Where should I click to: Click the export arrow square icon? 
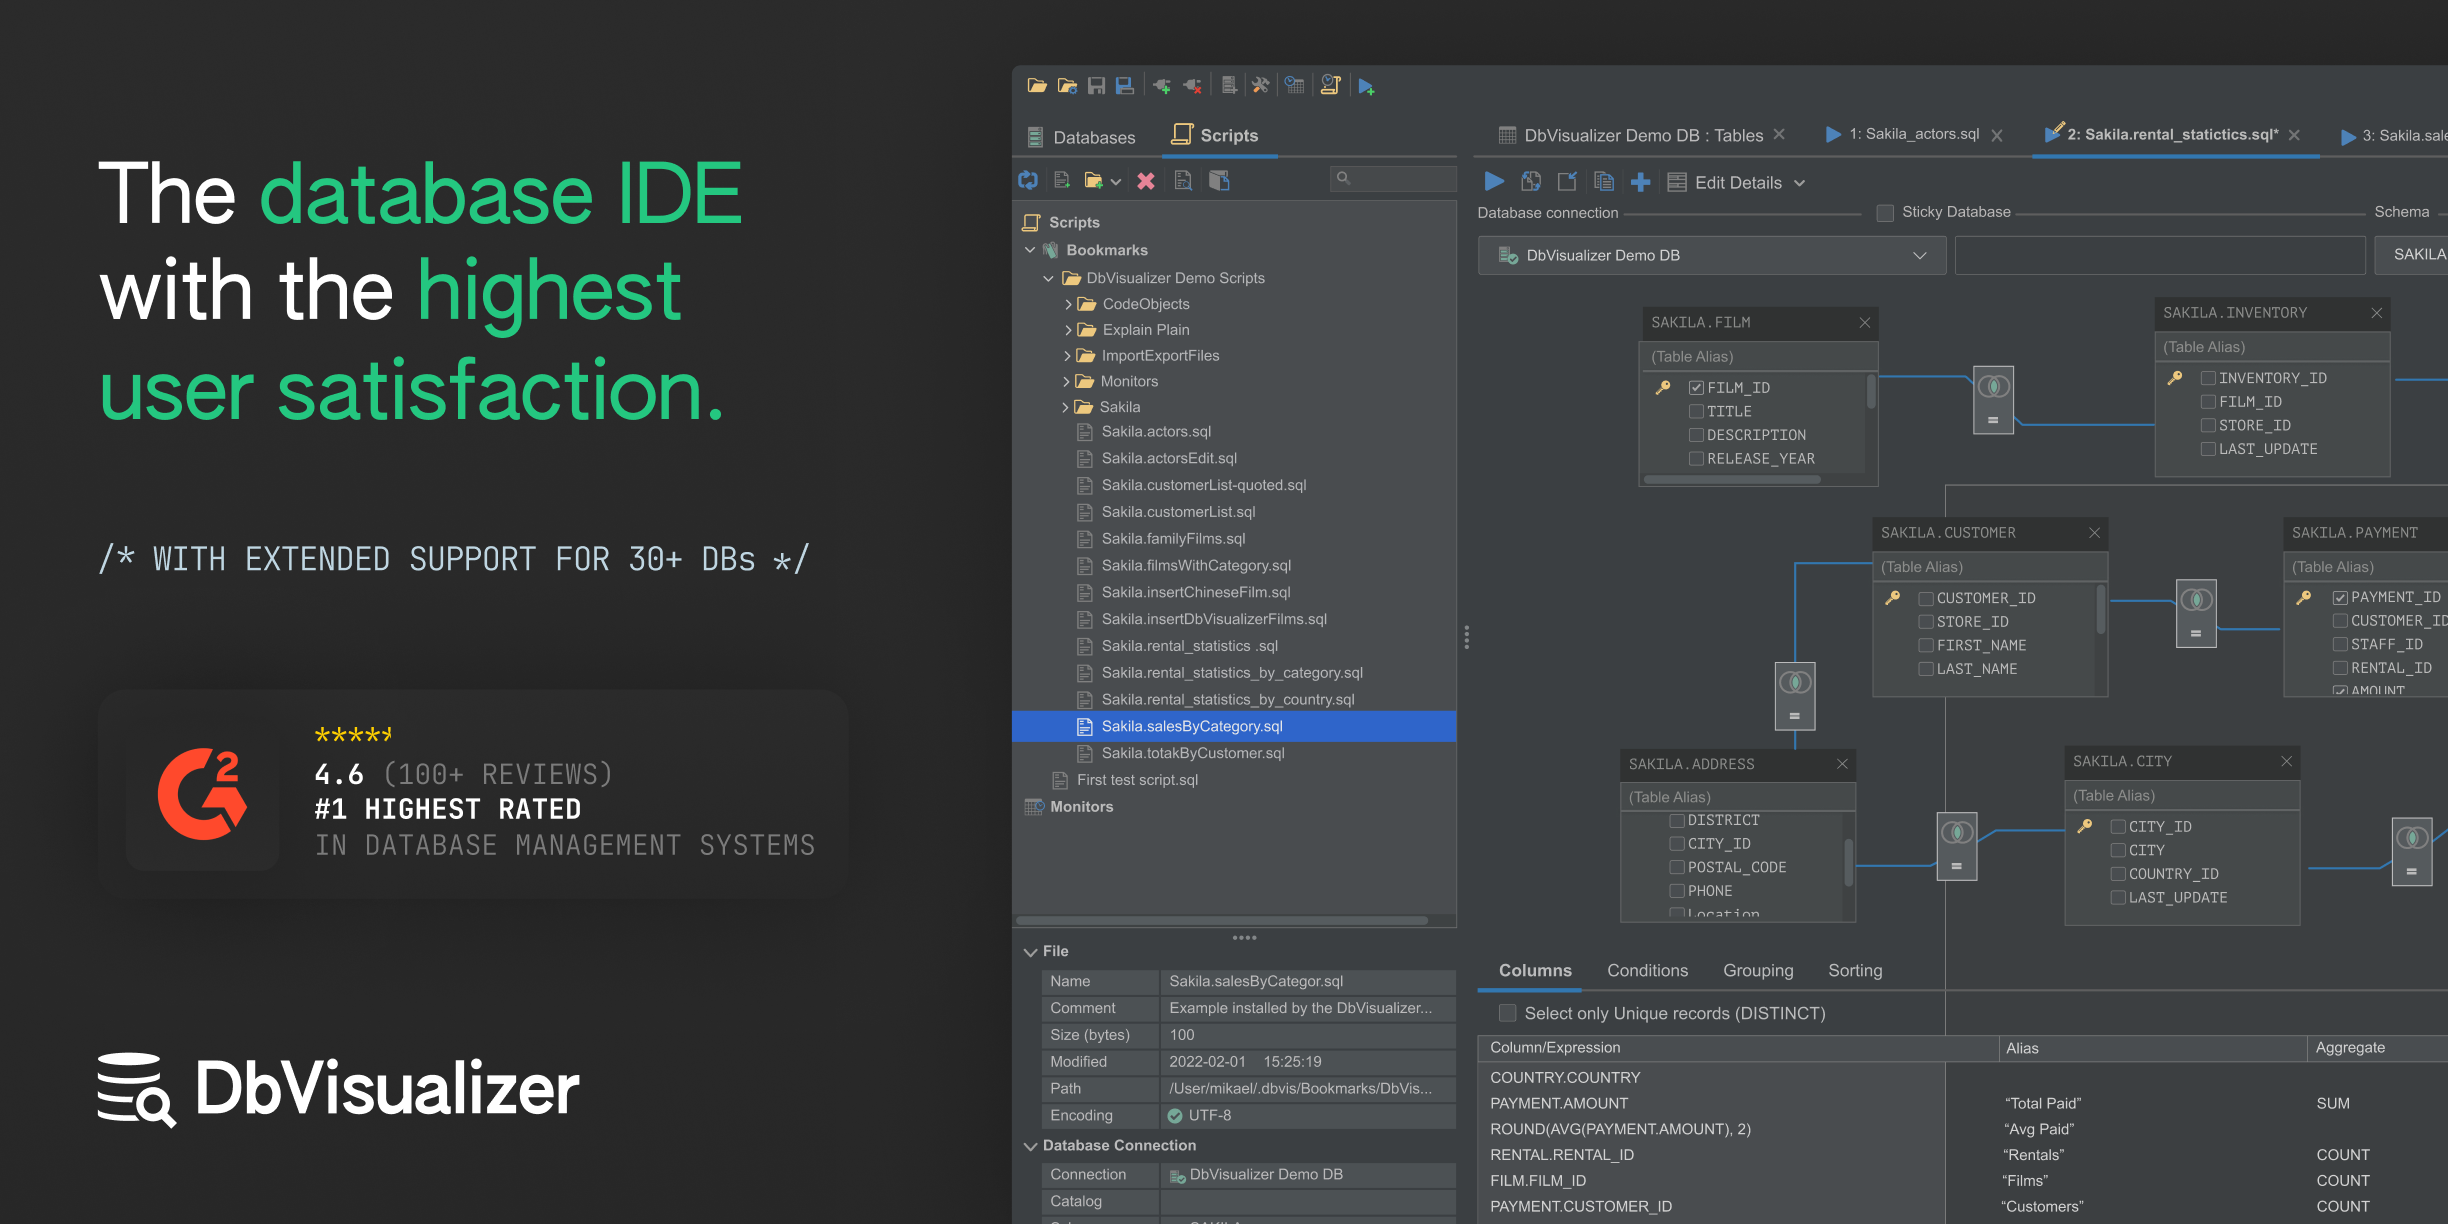click(x=1567, y=181)
